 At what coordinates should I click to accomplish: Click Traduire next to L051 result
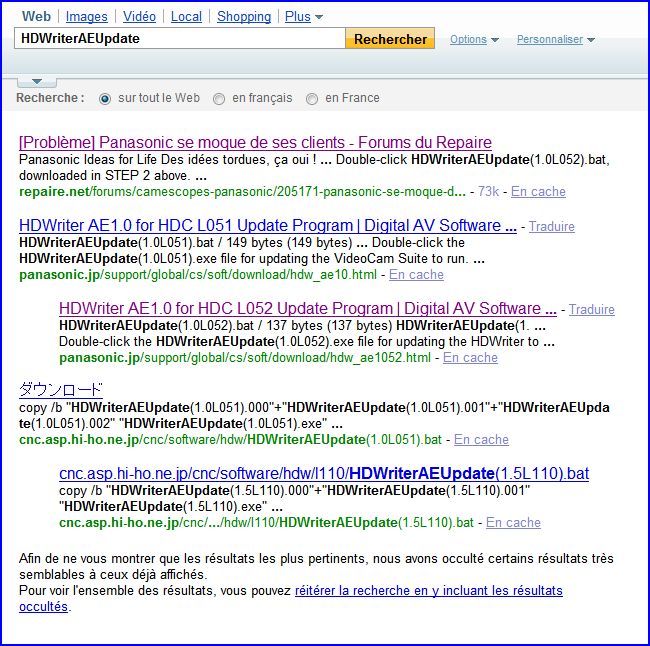(552, 226)
